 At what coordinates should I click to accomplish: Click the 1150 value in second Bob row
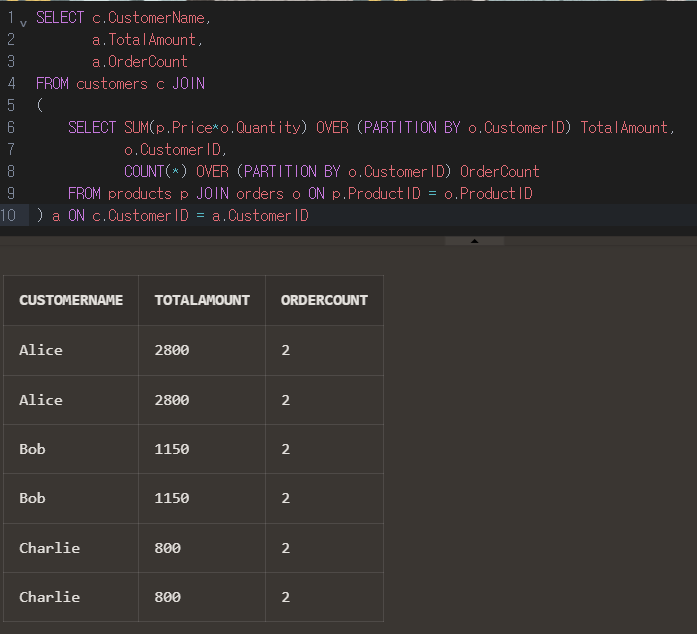172,498
